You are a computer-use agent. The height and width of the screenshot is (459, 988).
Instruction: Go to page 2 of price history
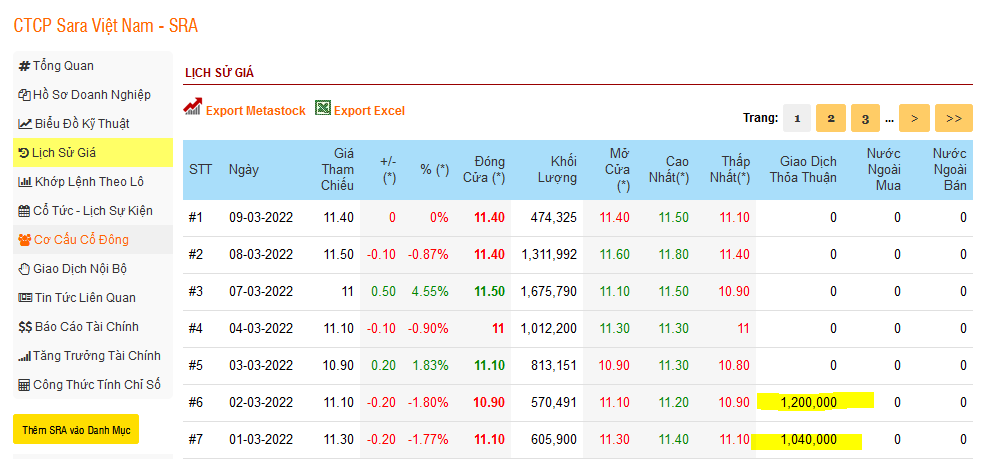830,119
